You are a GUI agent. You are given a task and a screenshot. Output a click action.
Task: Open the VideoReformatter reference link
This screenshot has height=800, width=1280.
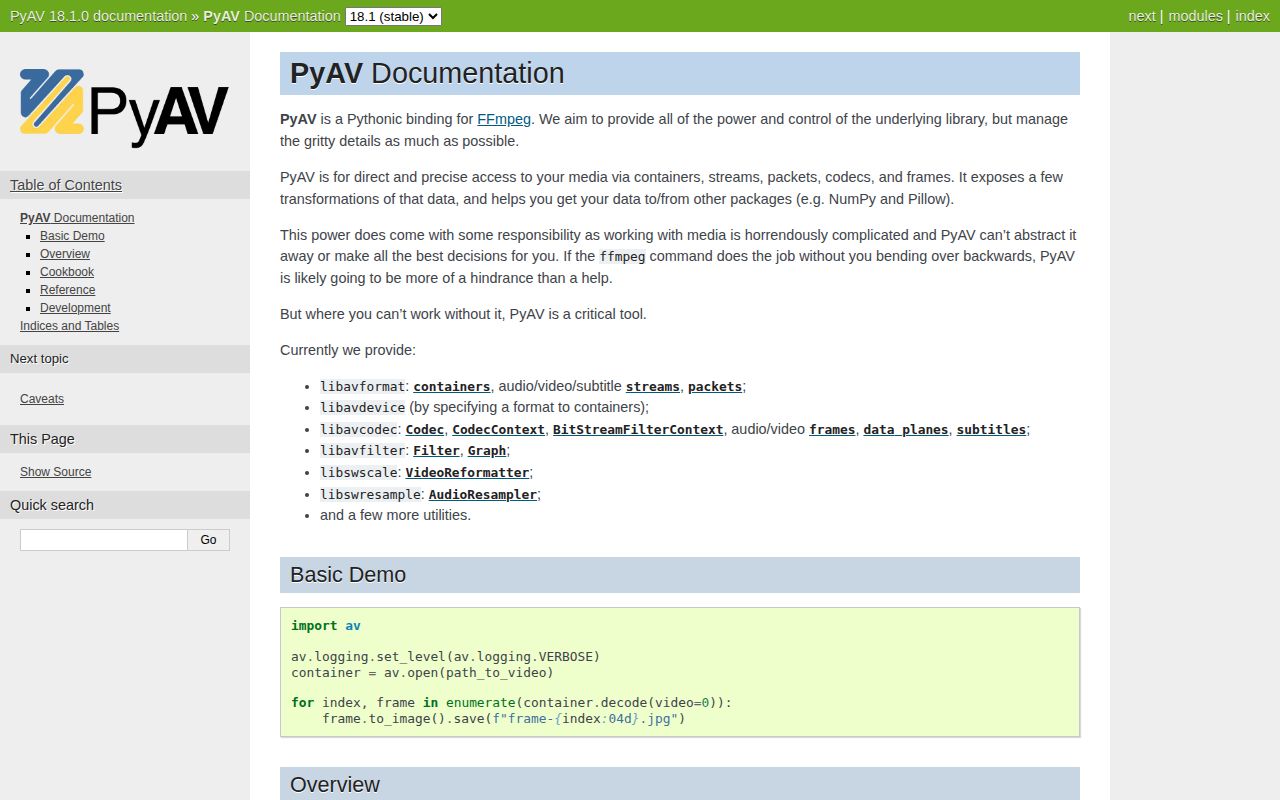(467, 473)
